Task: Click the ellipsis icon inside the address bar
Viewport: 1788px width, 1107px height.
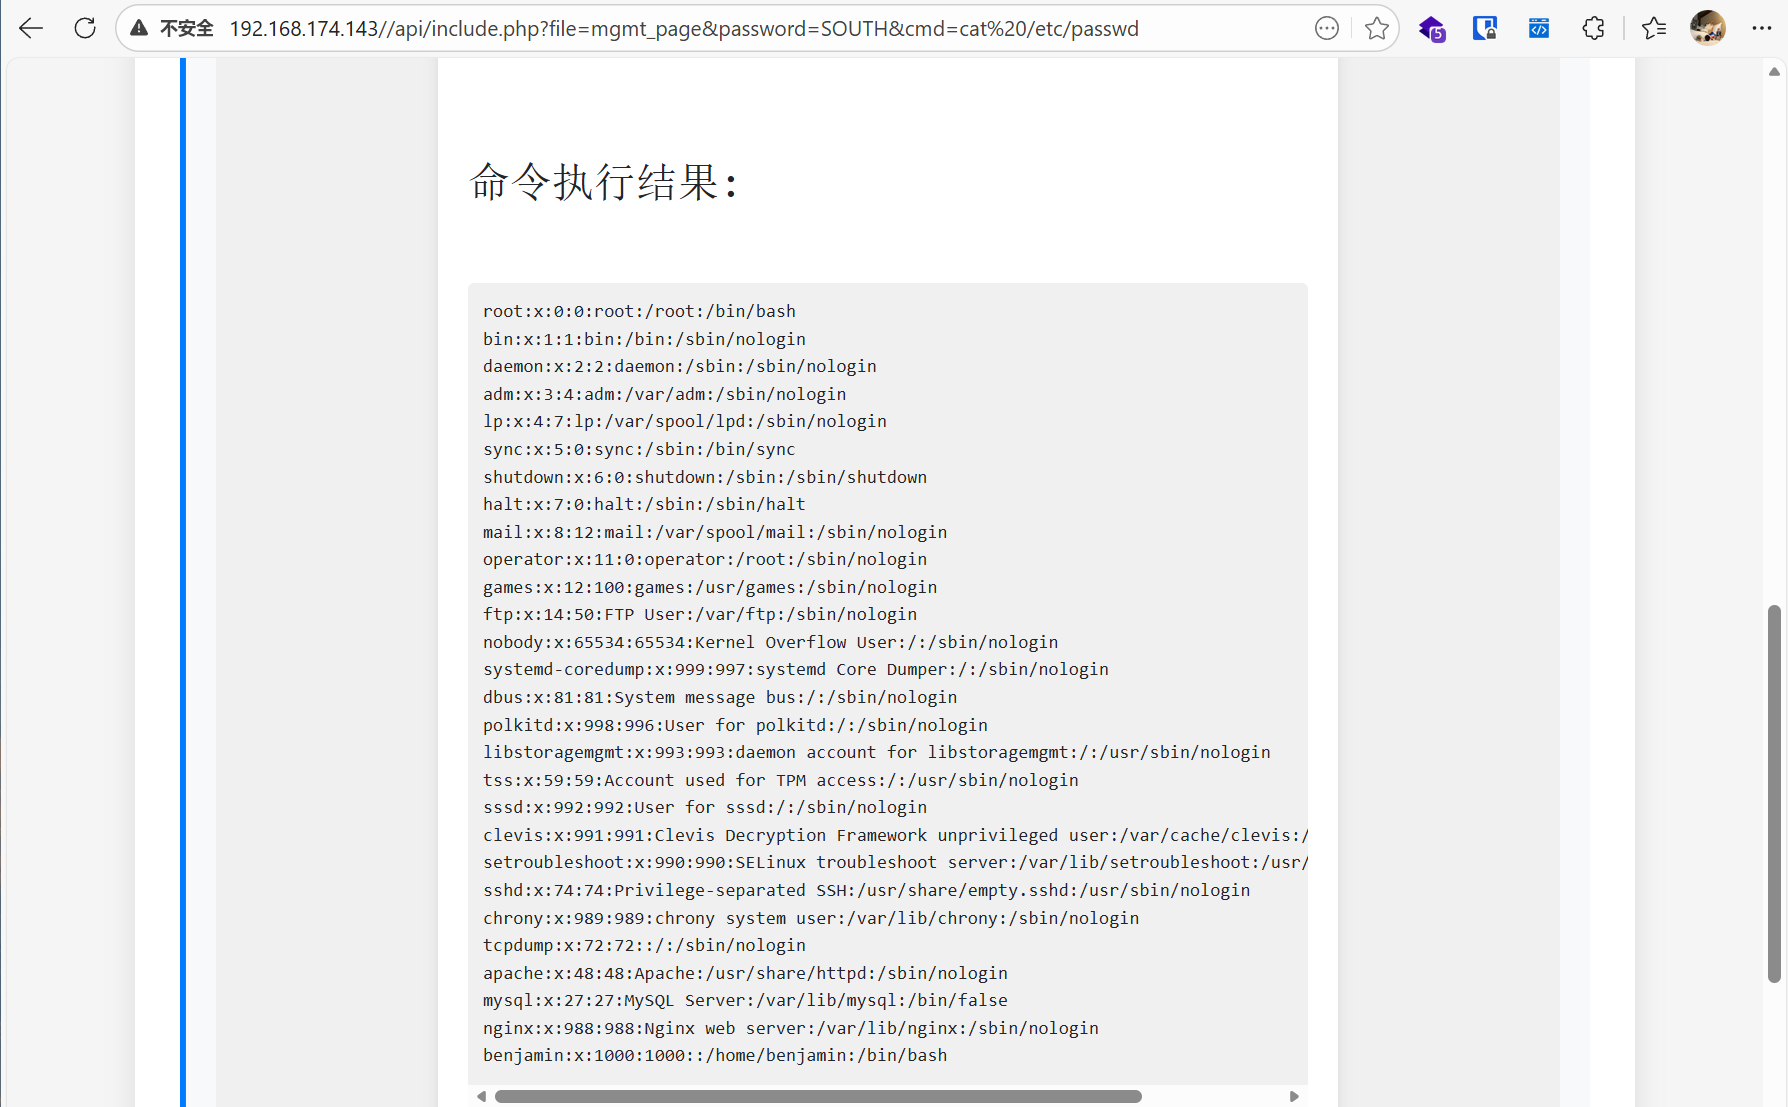Action: pyautogui.click(x=1326, y=28)
